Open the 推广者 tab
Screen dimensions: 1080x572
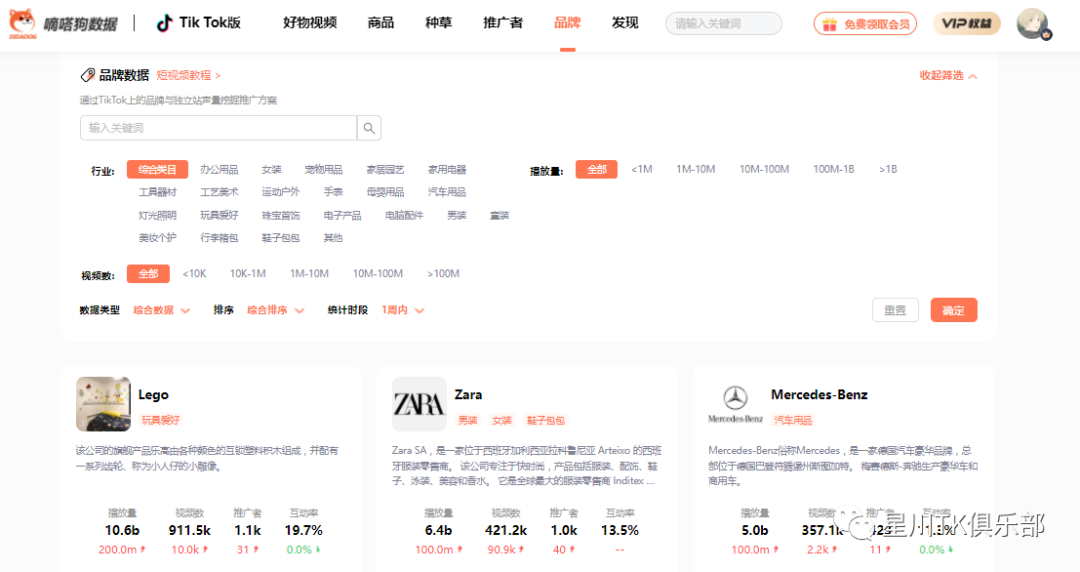coord(503,23)
